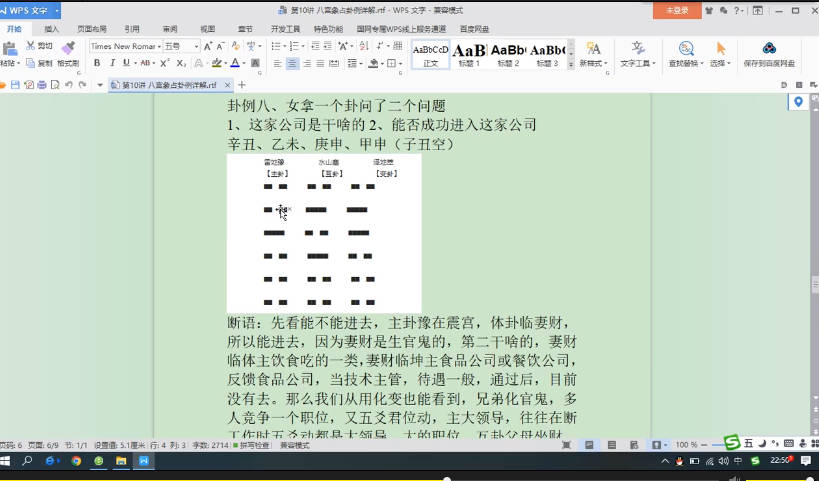Open Chrome from the Windows taskbar
This screenshot has width=819, height=481.
[76, 461]
